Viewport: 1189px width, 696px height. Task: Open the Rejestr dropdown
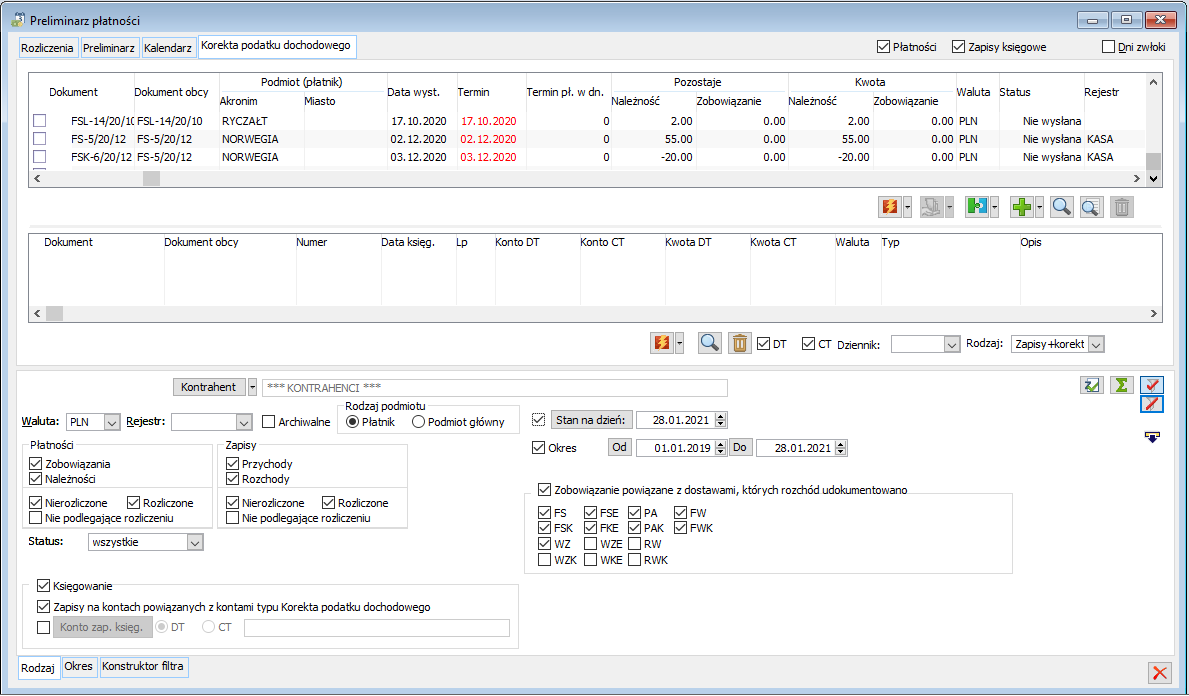click(x=243, y=422)
